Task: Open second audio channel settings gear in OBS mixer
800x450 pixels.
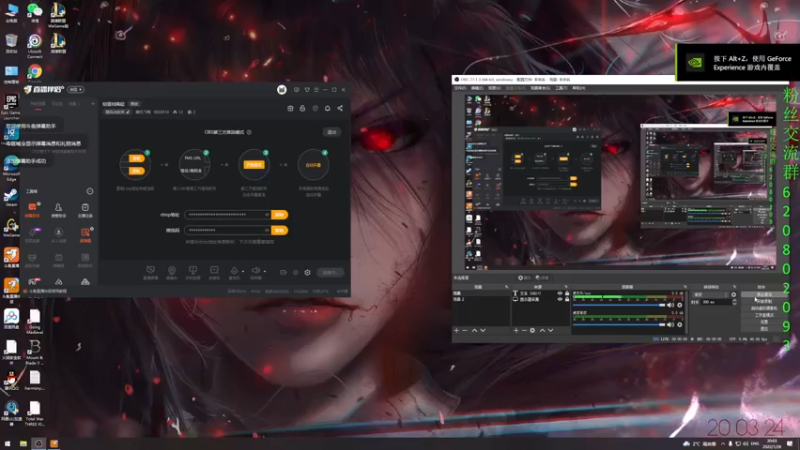Action: click(680, 324)
